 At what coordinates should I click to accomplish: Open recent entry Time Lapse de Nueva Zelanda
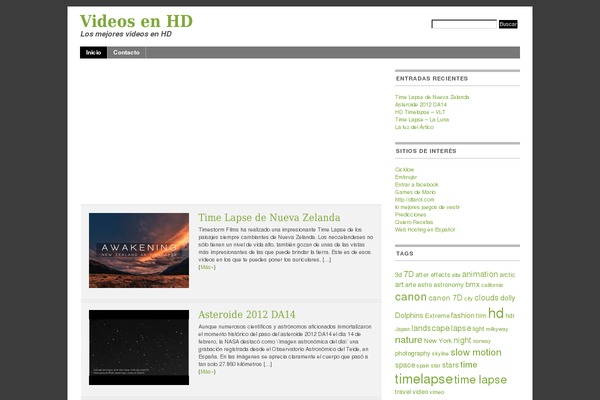coord(432,97)
